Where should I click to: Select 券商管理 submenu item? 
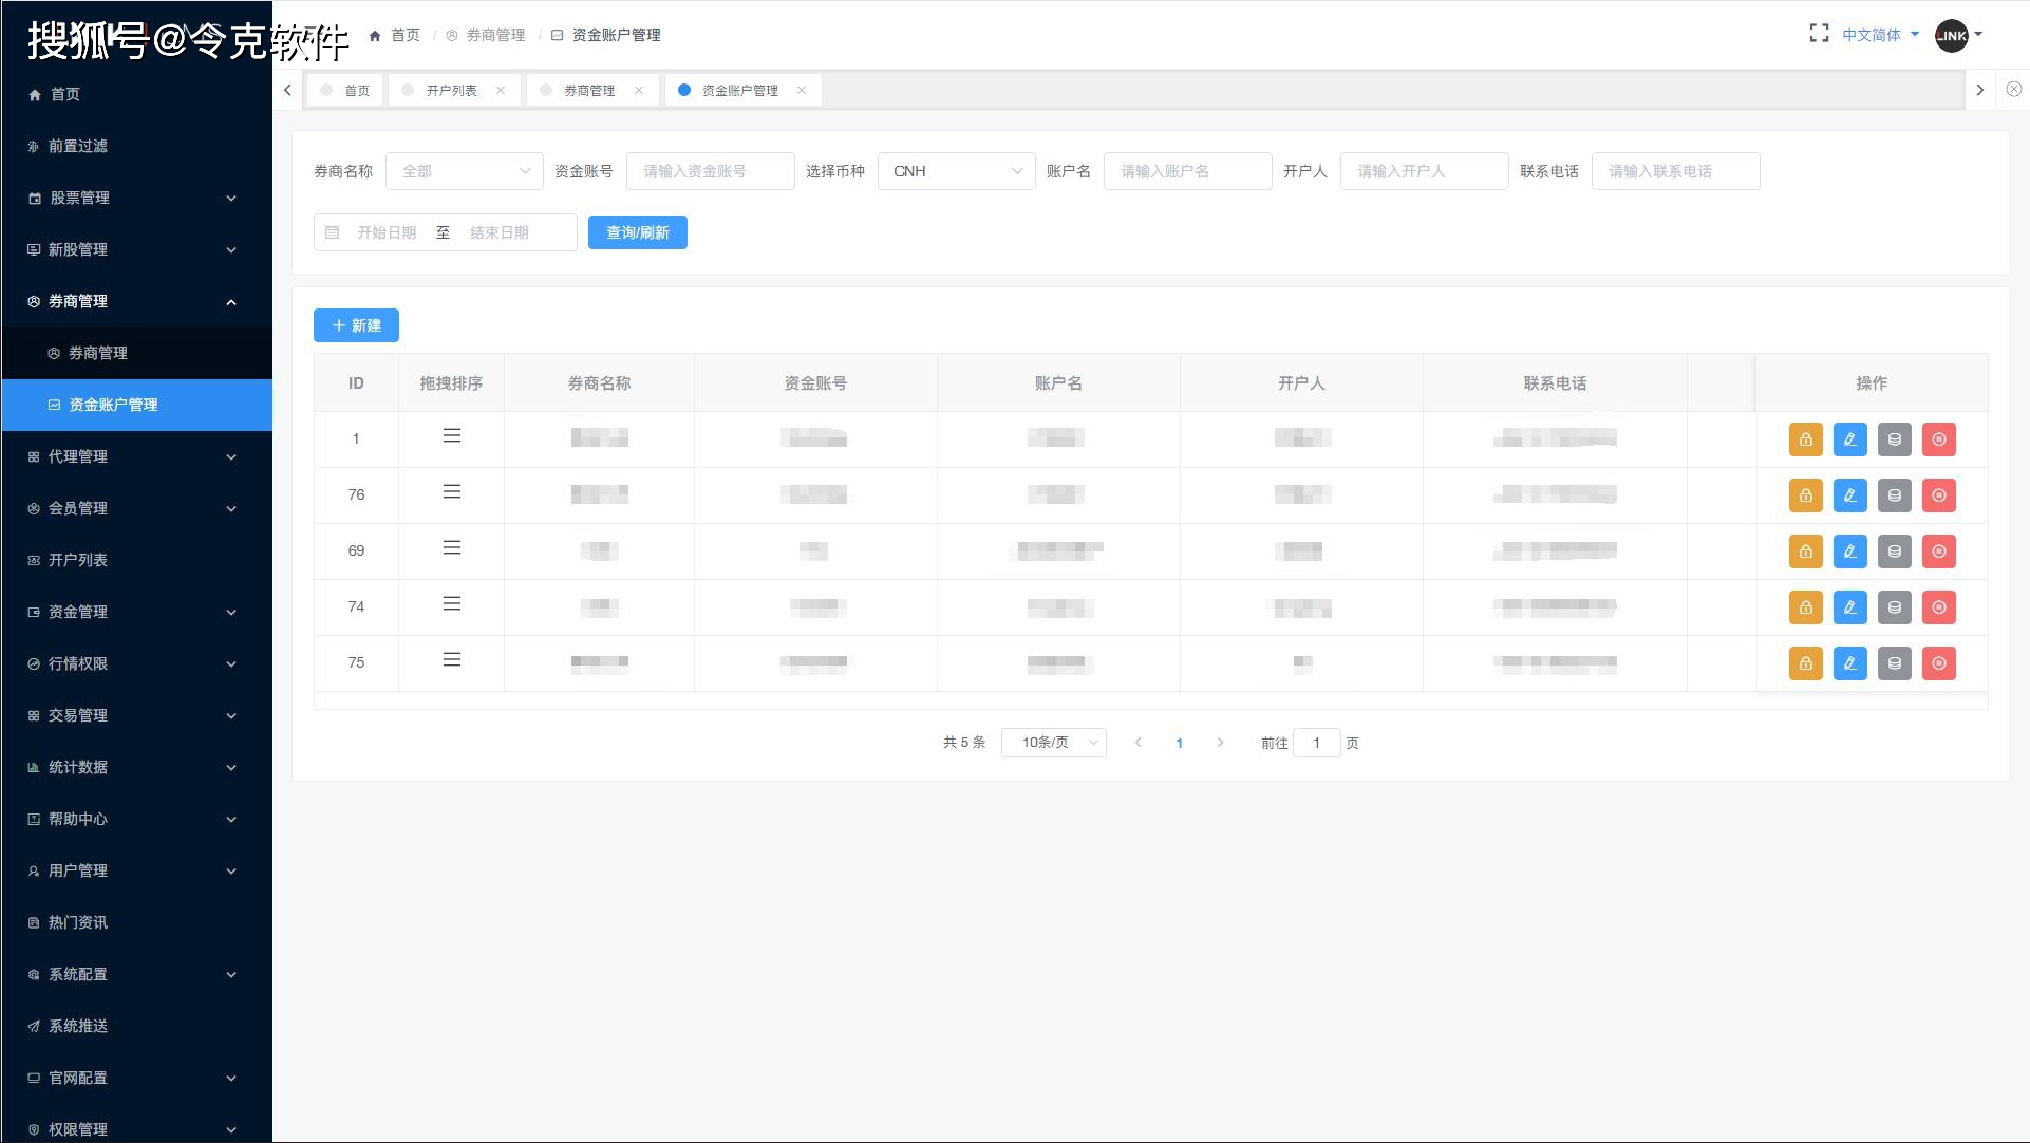[136, 353]
